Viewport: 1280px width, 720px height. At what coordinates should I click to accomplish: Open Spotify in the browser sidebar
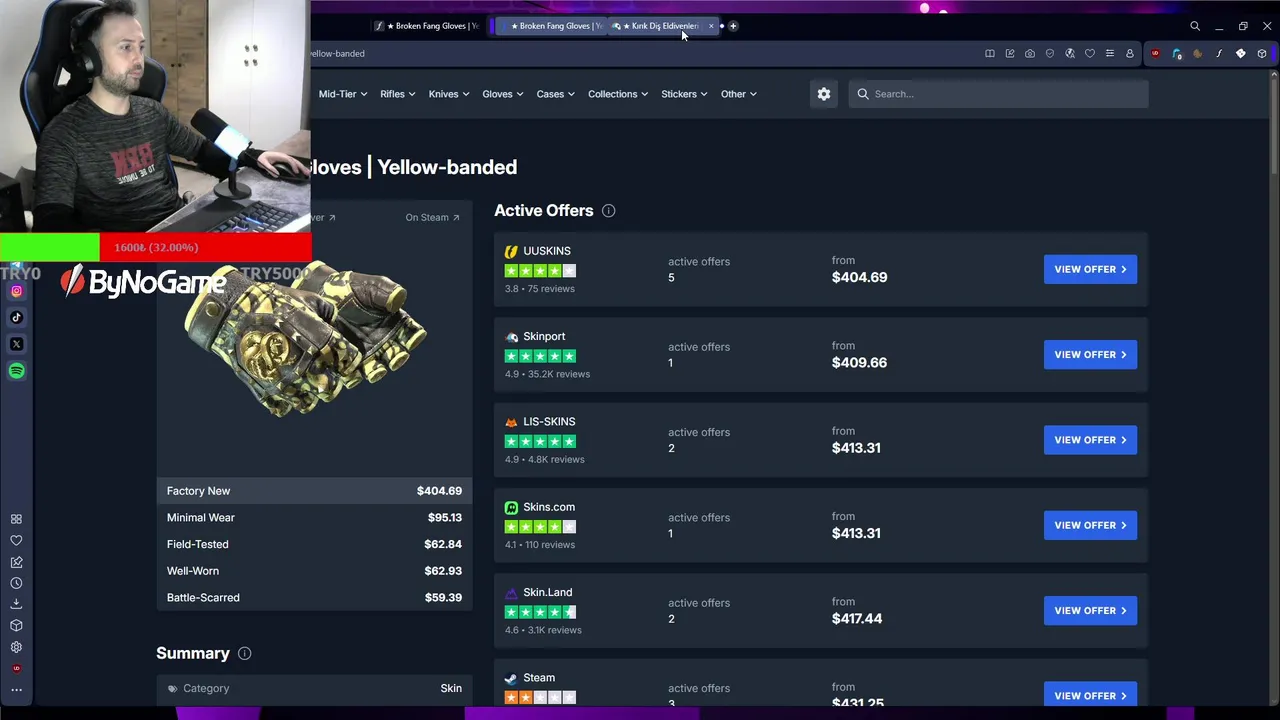16,371
